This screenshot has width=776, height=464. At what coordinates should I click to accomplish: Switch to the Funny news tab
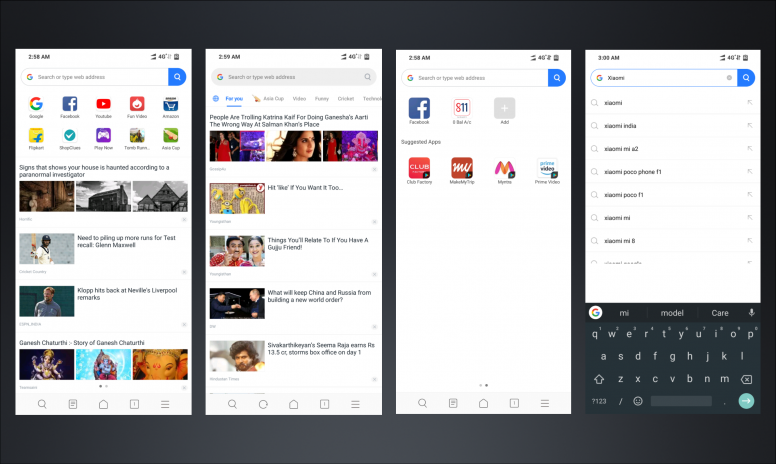322,98
